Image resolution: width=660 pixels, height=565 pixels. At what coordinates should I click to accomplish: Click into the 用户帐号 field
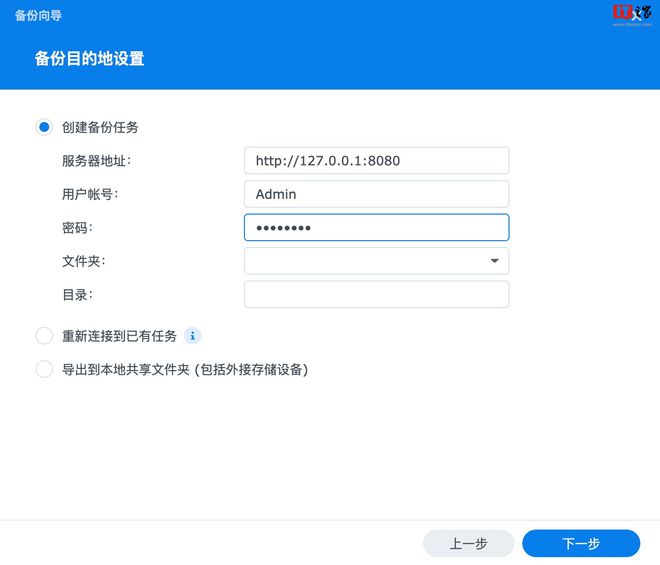pyautogui.click(x=376, y=194)
